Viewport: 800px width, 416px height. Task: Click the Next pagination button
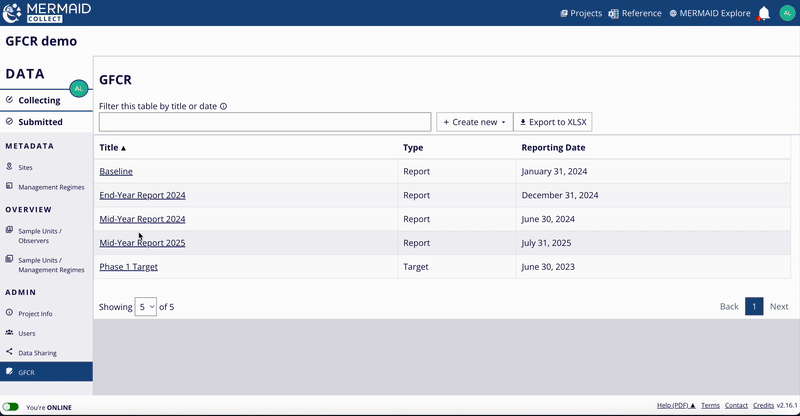point(779,306)
